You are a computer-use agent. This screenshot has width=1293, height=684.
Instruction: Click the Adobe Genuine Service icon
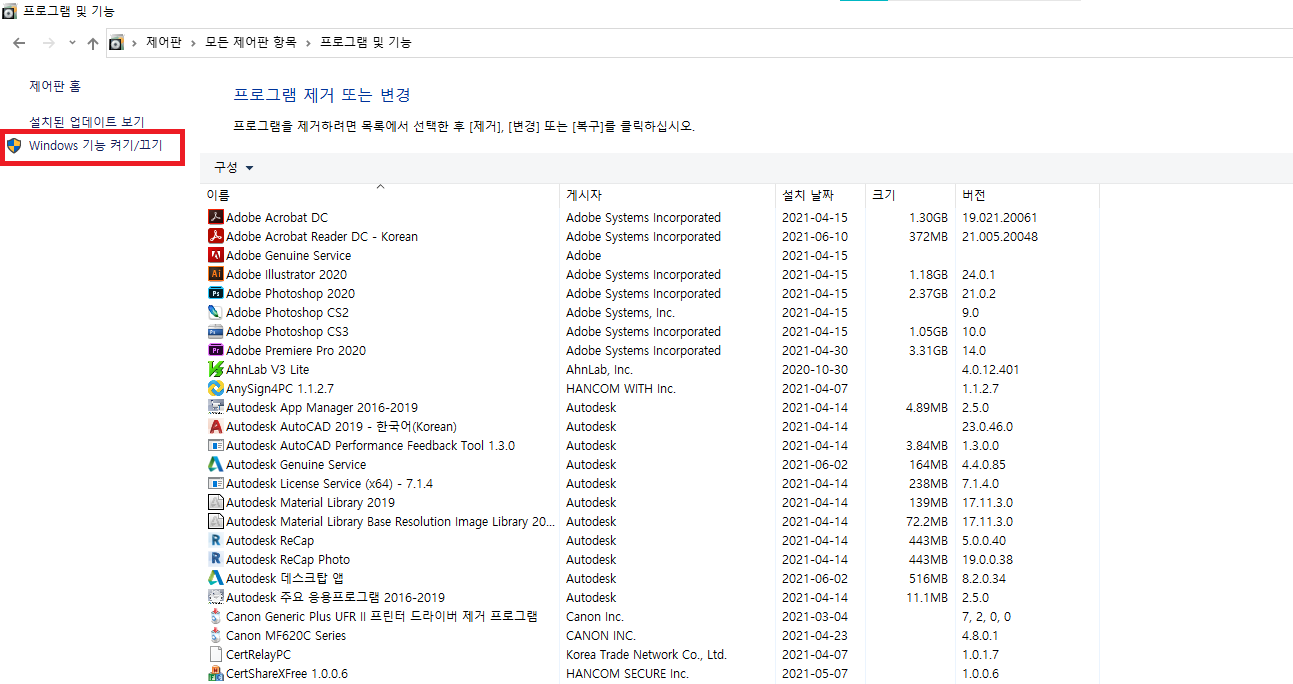click(215, 255)
